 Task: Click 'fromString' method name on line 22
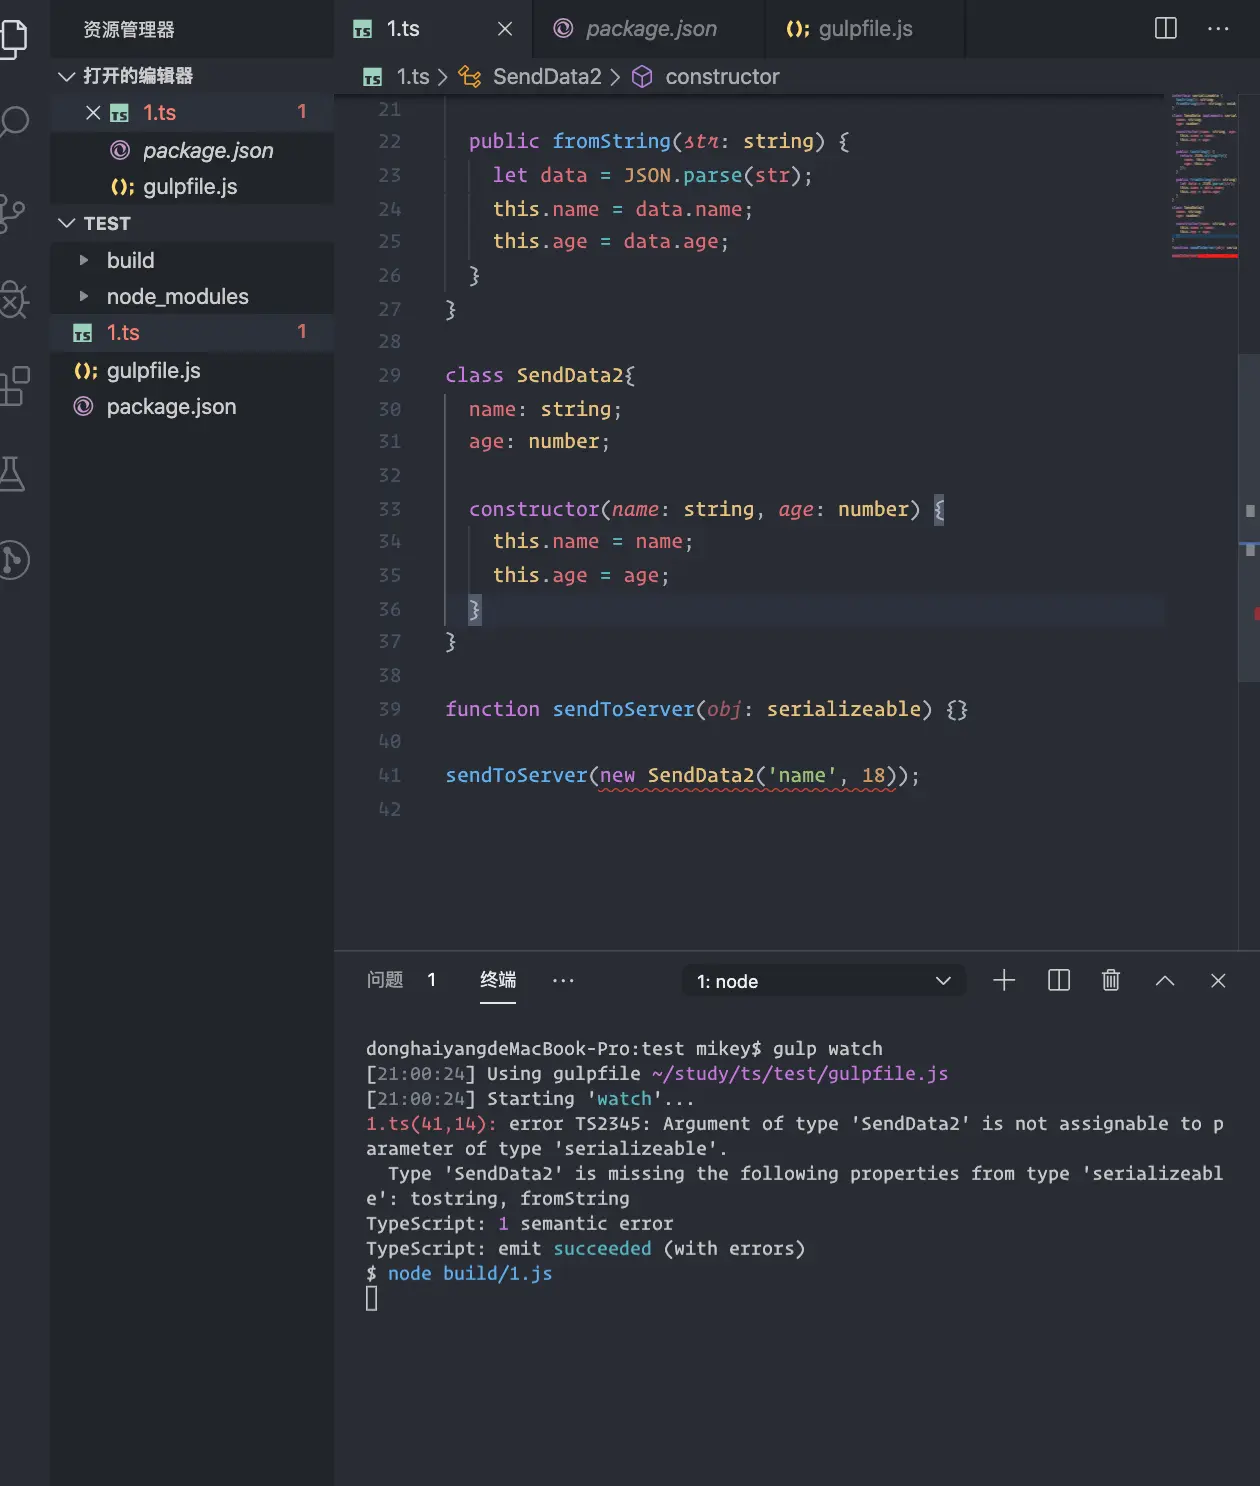coord(611,141)
